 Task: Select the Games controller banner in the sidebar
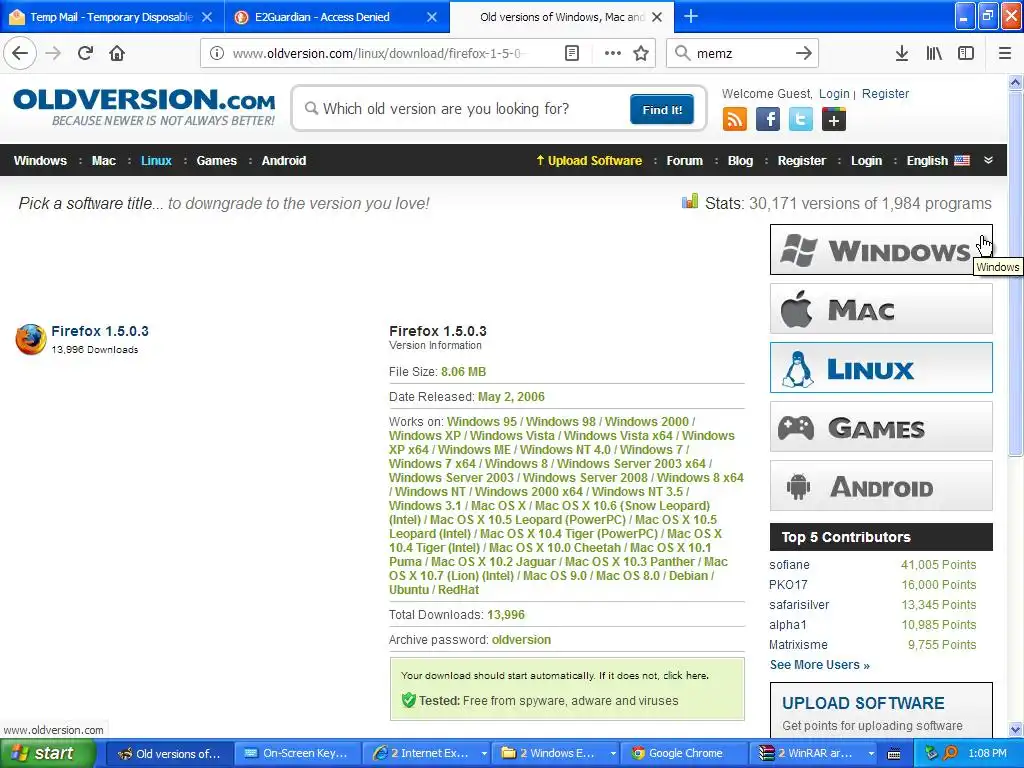pos(881,427)
